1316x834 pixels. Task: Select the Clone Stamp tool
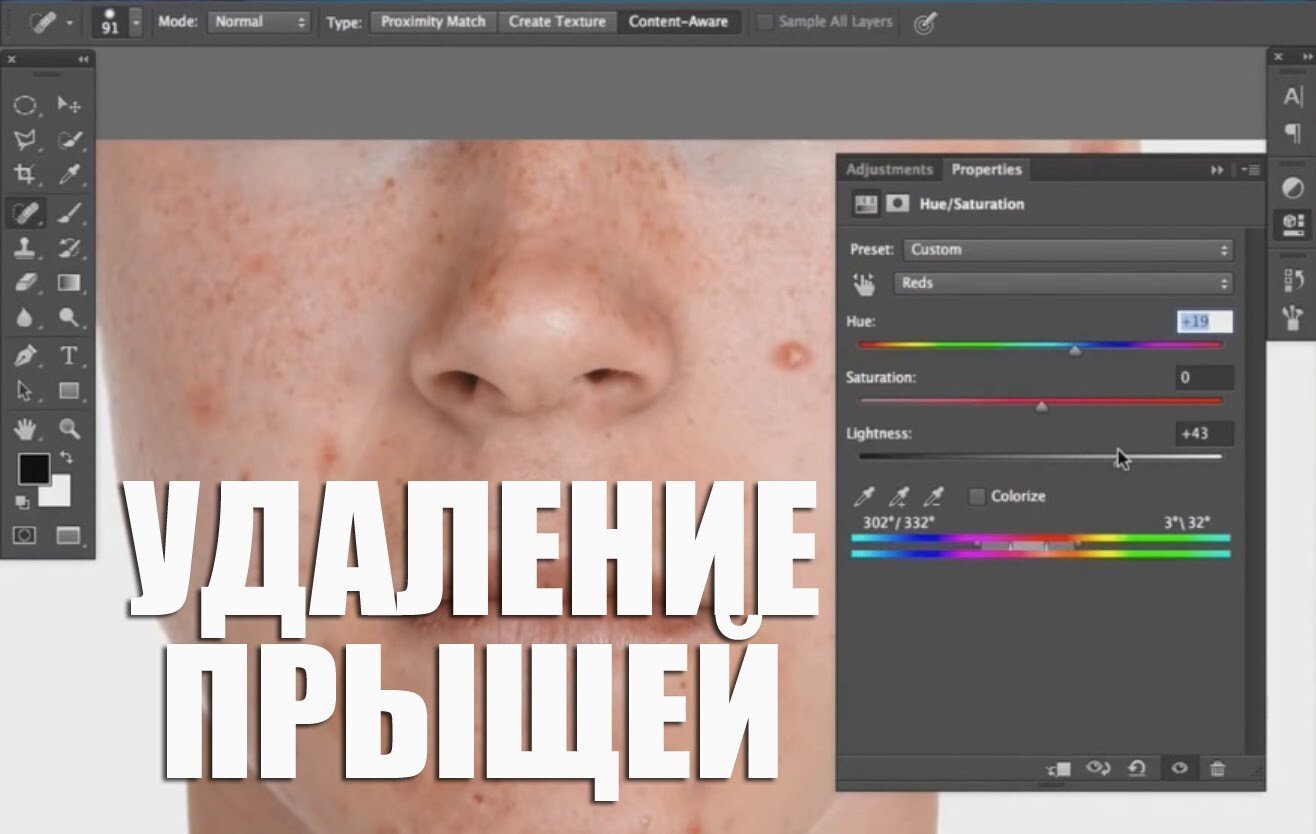coord(25,248)
